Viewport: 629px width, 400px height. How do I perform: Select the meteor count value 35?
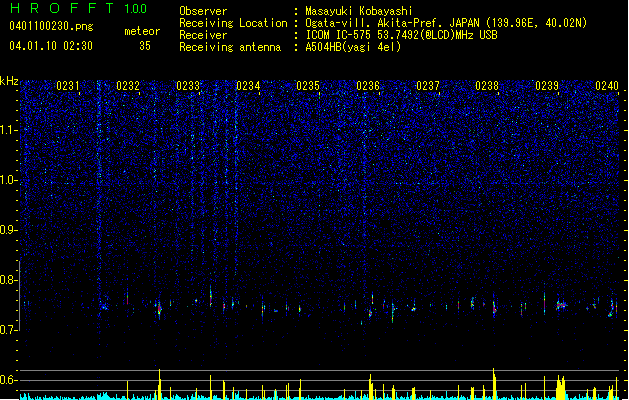[x=145, y=46]
